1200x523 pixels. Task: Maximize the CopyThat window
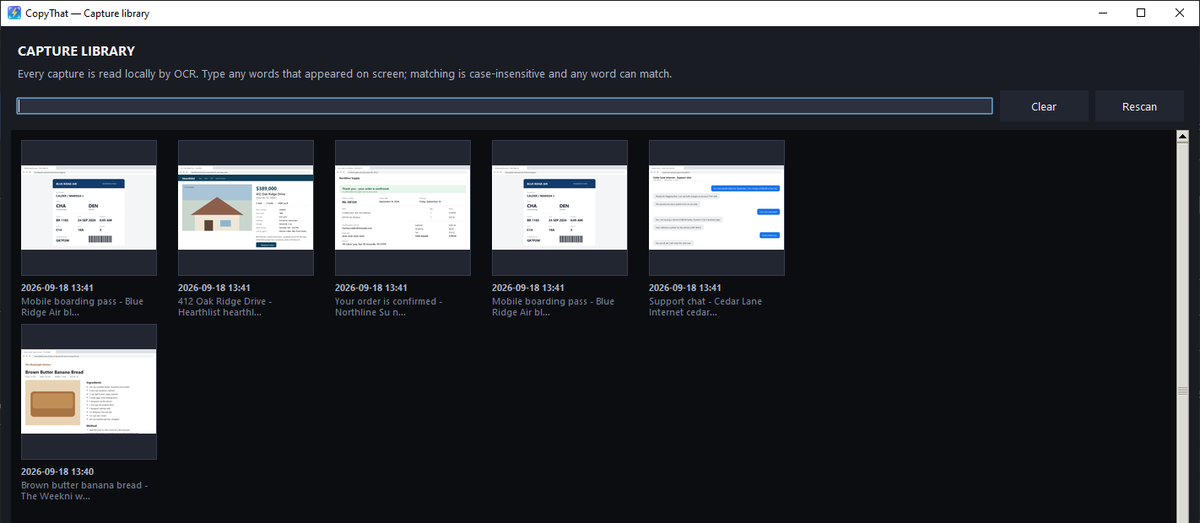pyautogui.click(x=1141, y=13)
